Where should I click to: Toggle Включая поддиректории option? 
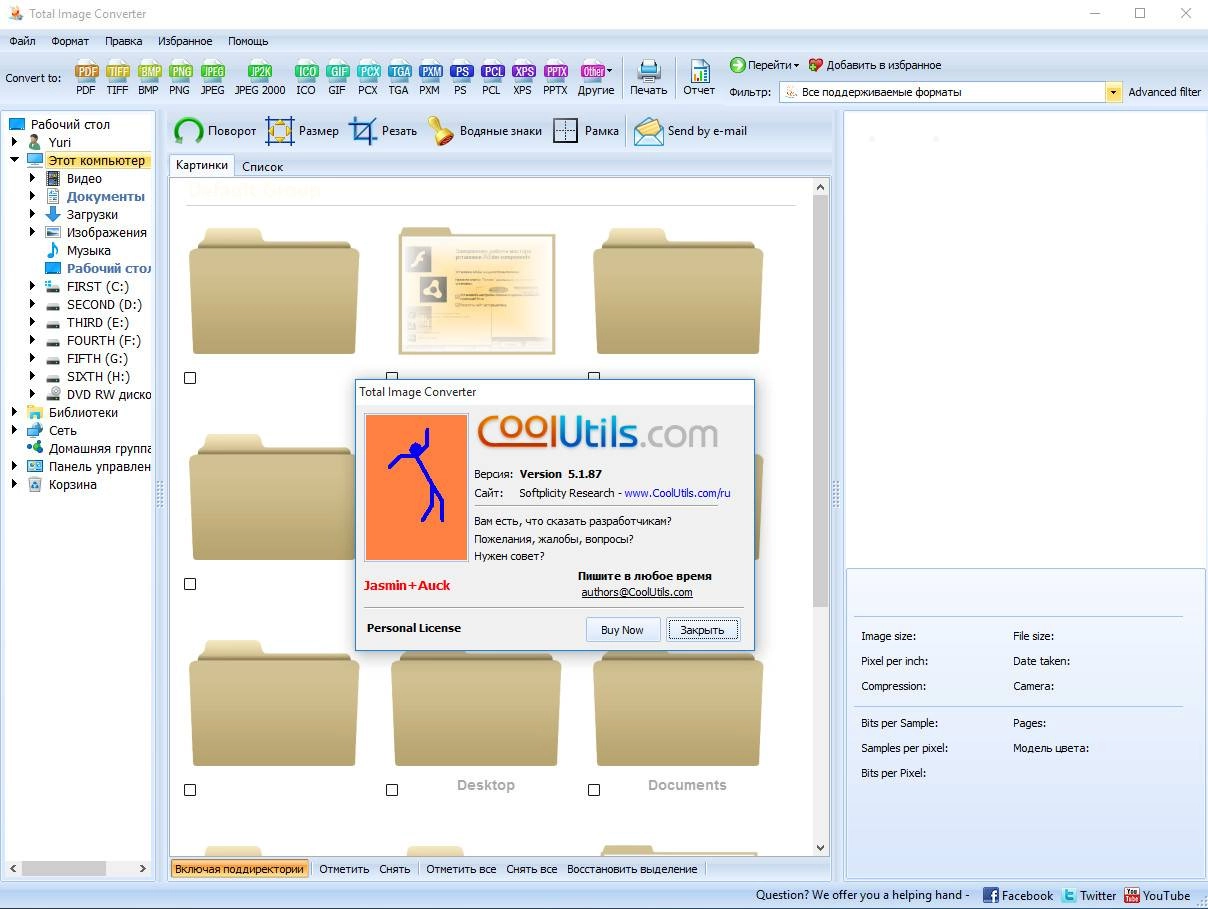click(239, 869)
